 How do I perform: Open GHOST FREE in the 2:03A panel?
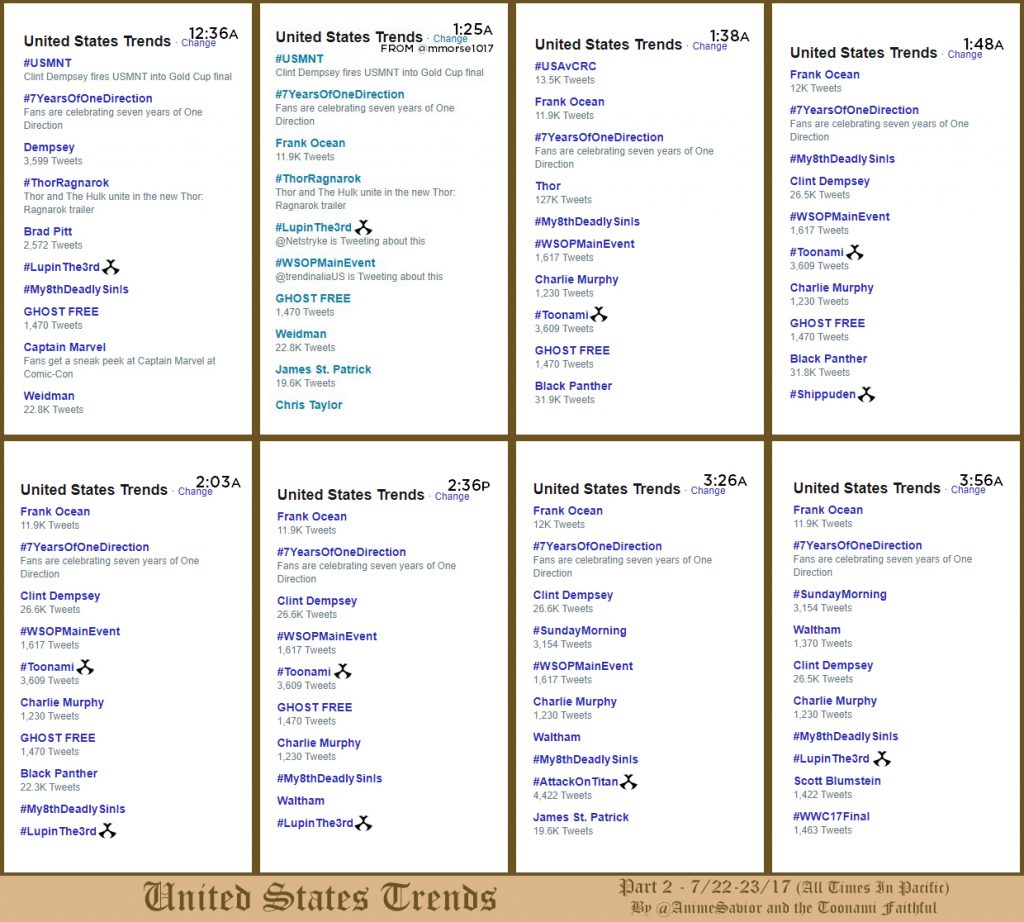(58, 738)
